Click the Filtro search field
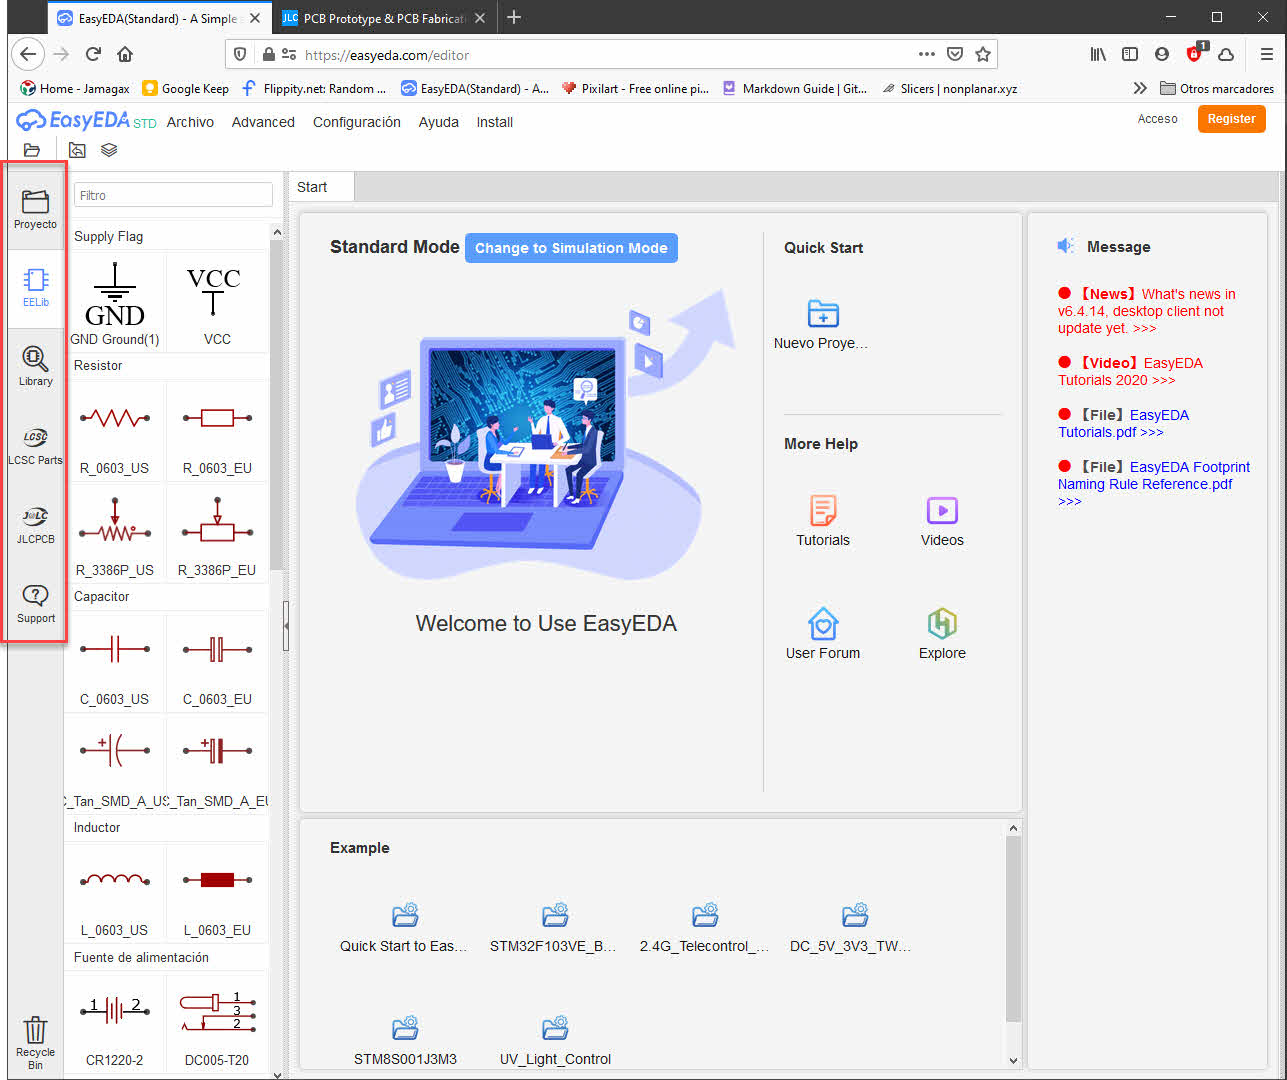 pyautogui.click(x=173, y=195)
